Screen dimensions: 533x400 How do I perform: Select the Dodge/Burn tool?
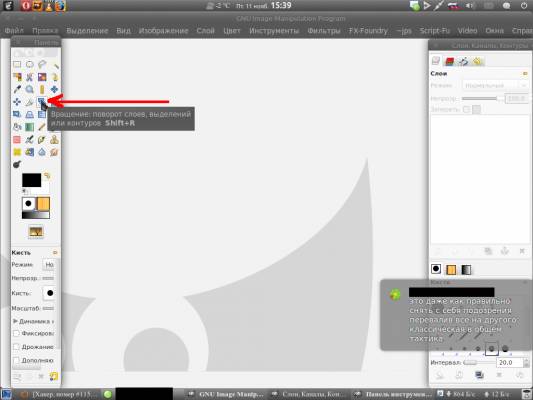pos(17,164)
